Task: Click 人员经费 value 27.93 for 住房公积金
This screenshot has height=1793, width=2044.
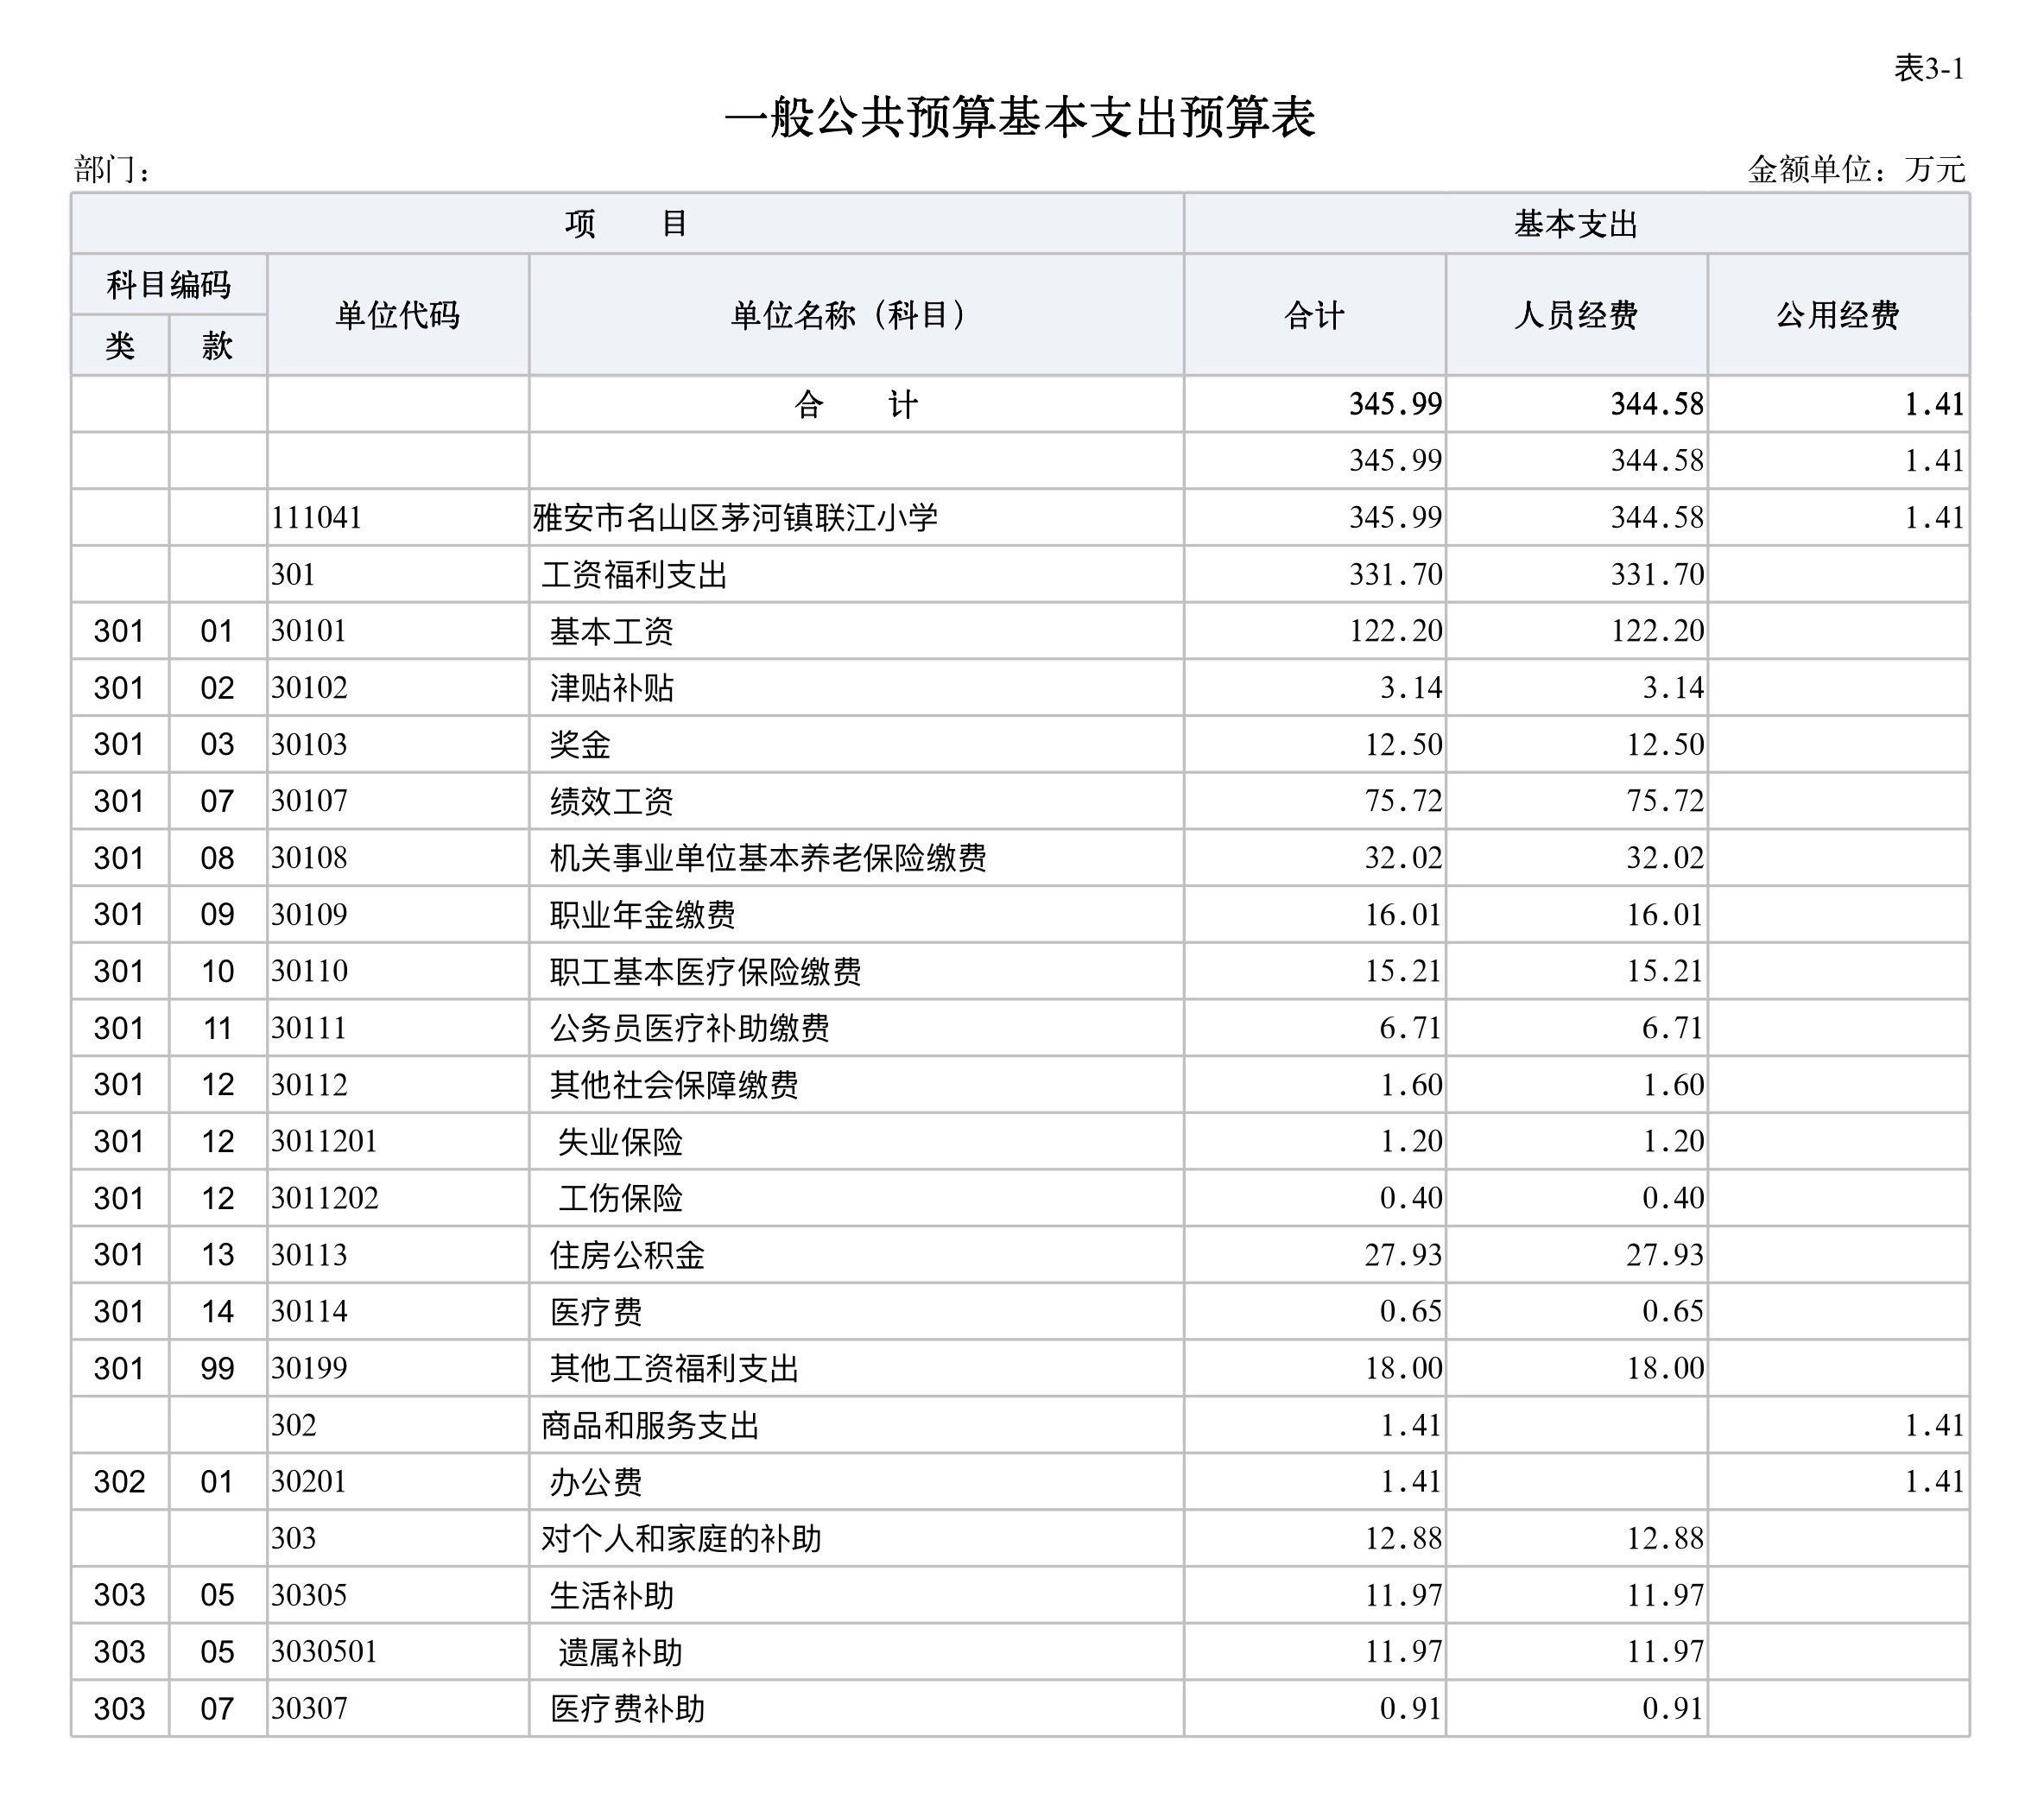Action: pos(1665,1254)
